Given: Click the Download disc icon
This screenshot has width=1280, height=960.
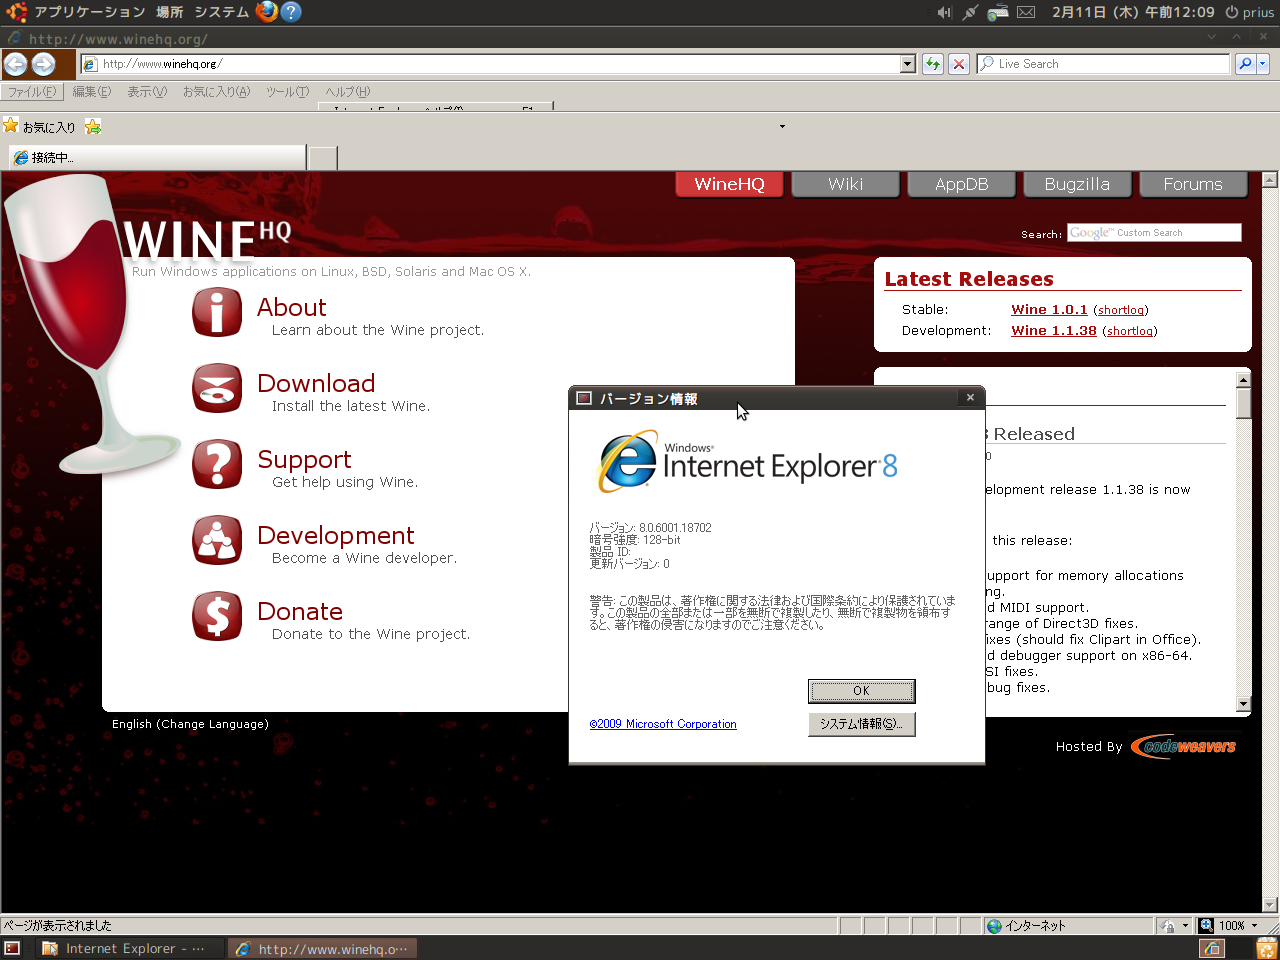Looking at the screenshot, I should pyautogui.click(x=217, y=388).
